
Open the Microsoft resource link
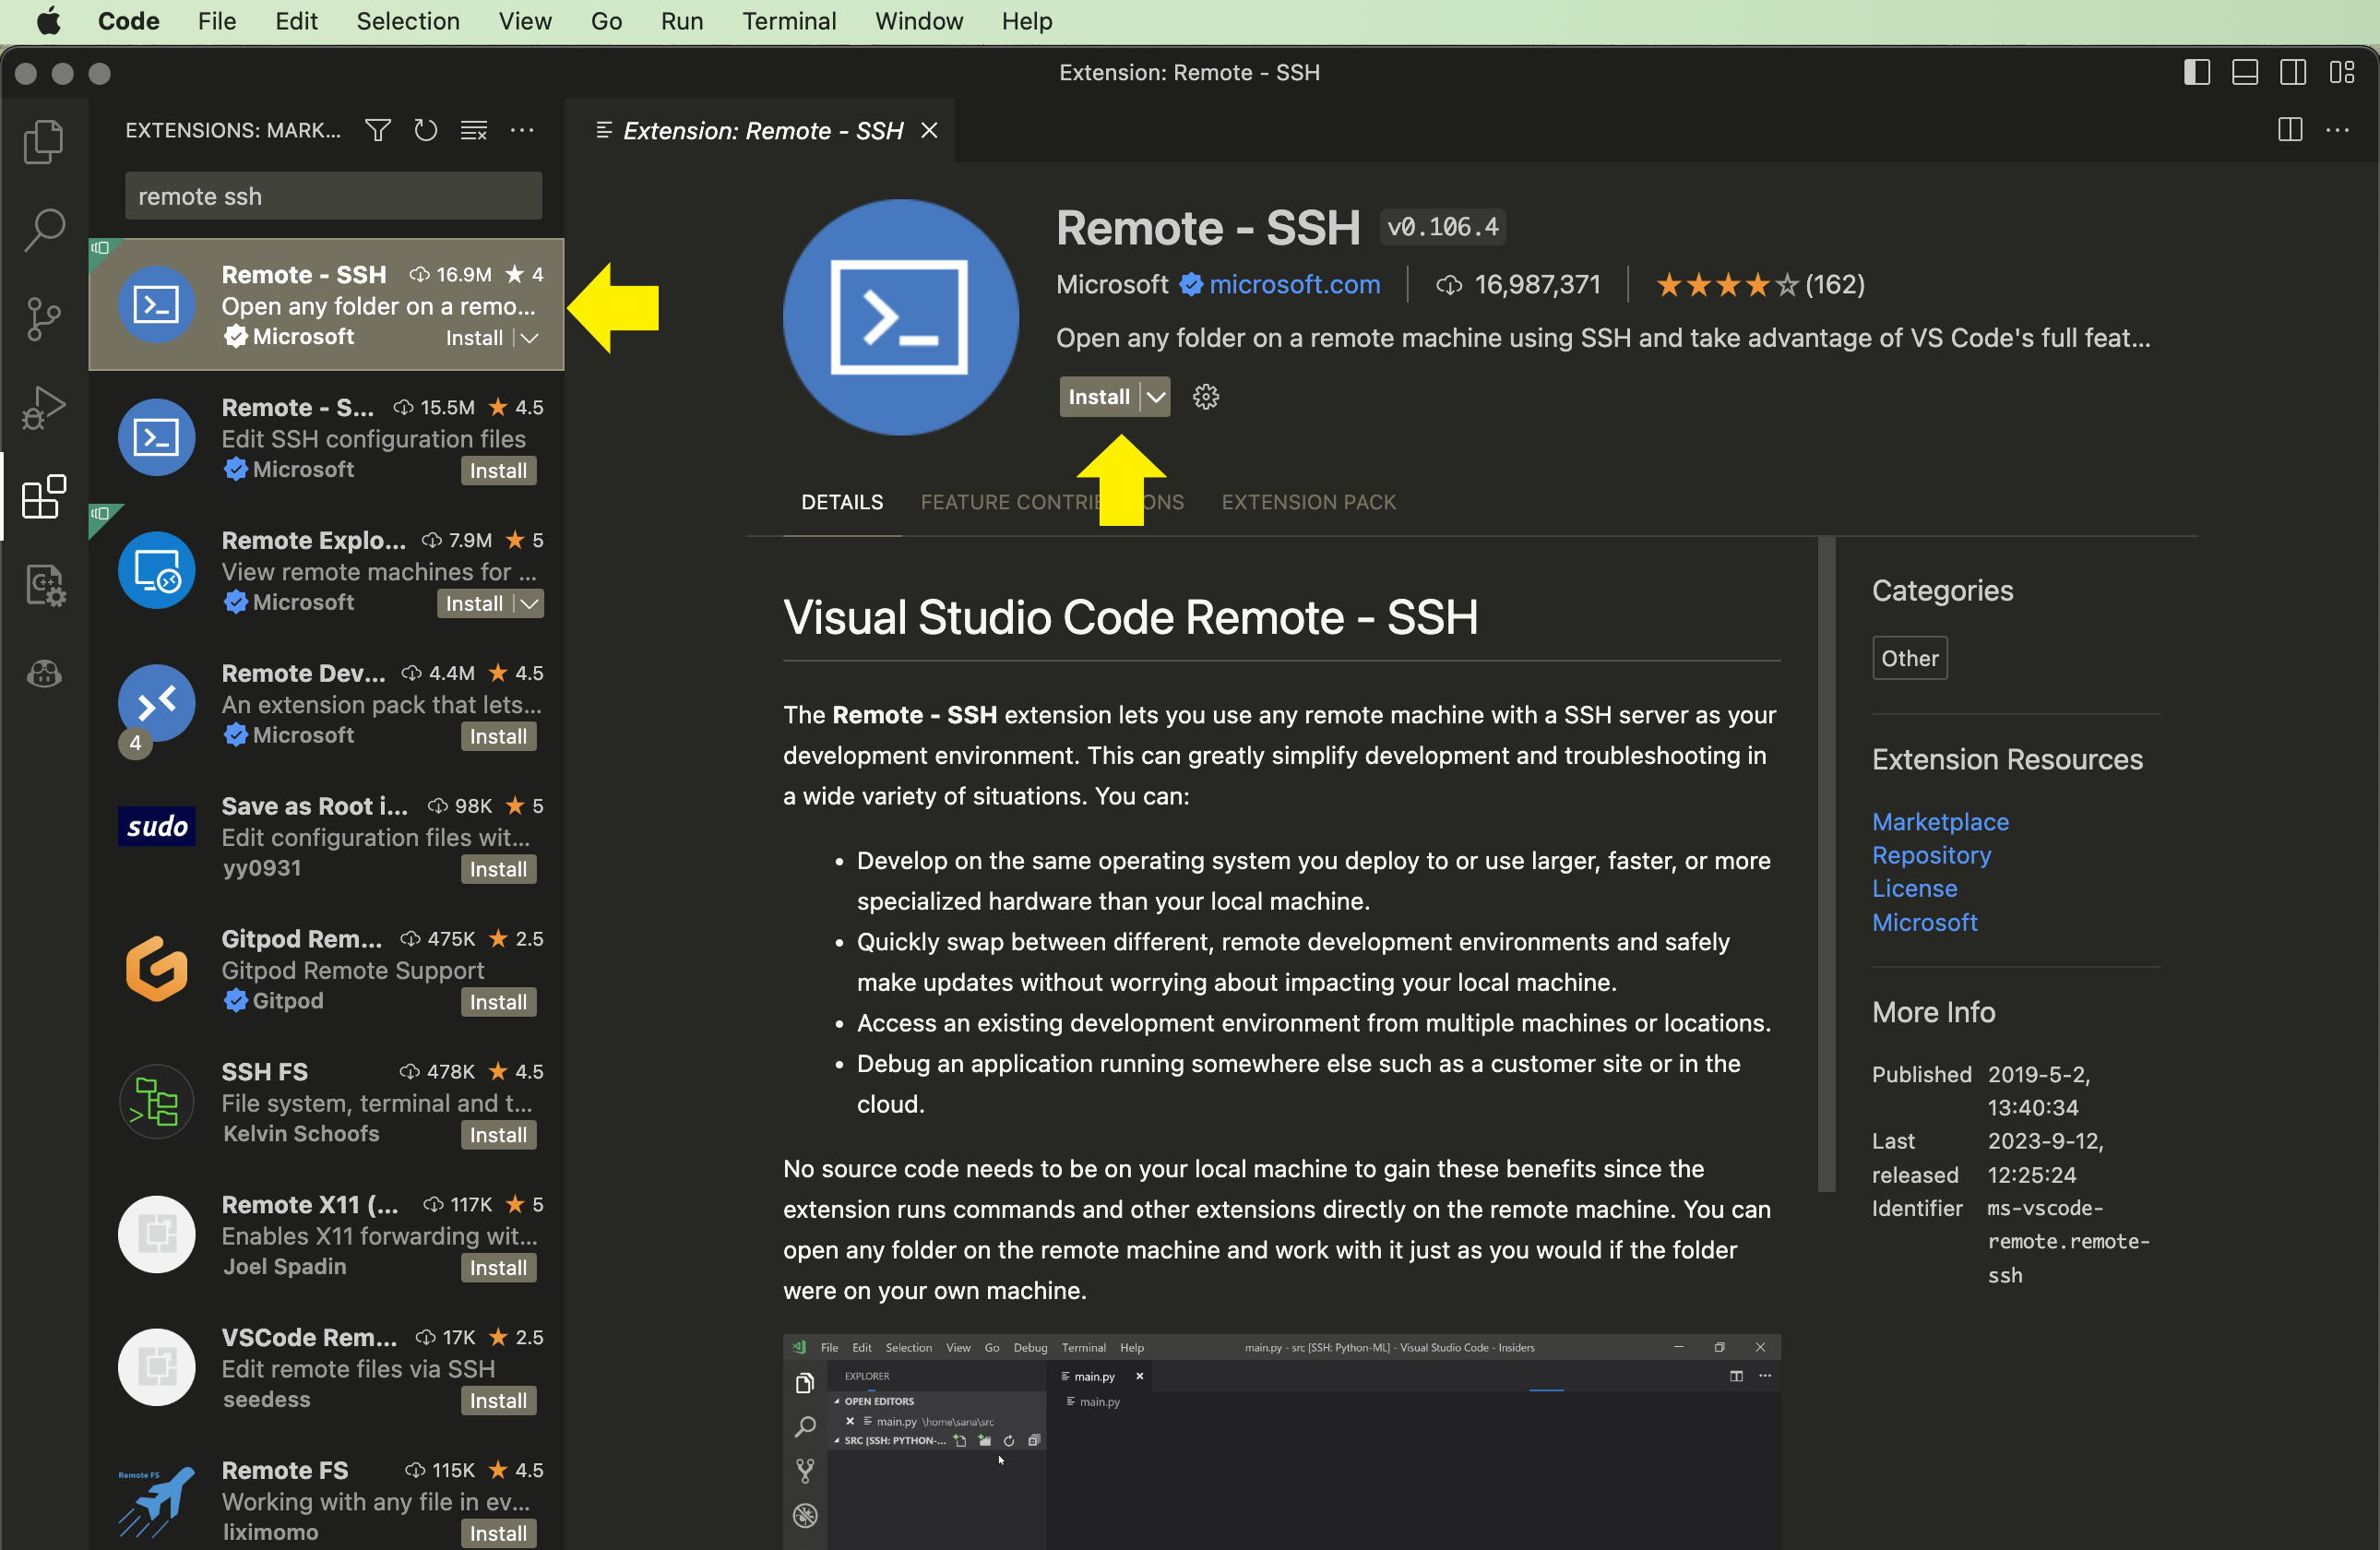[1924, 922]
